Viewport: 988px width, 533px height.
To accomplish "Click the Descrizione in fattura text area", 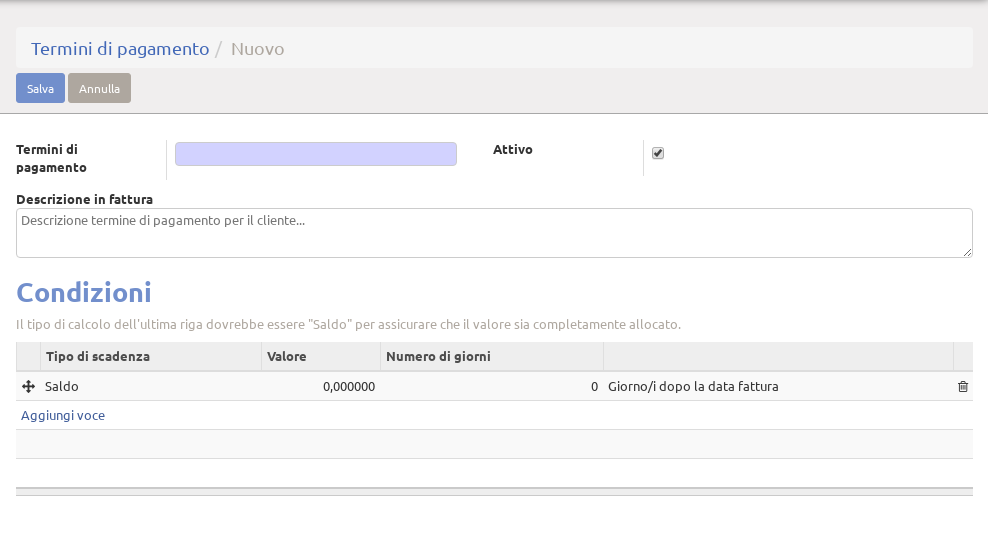I will tap(494, 233).
